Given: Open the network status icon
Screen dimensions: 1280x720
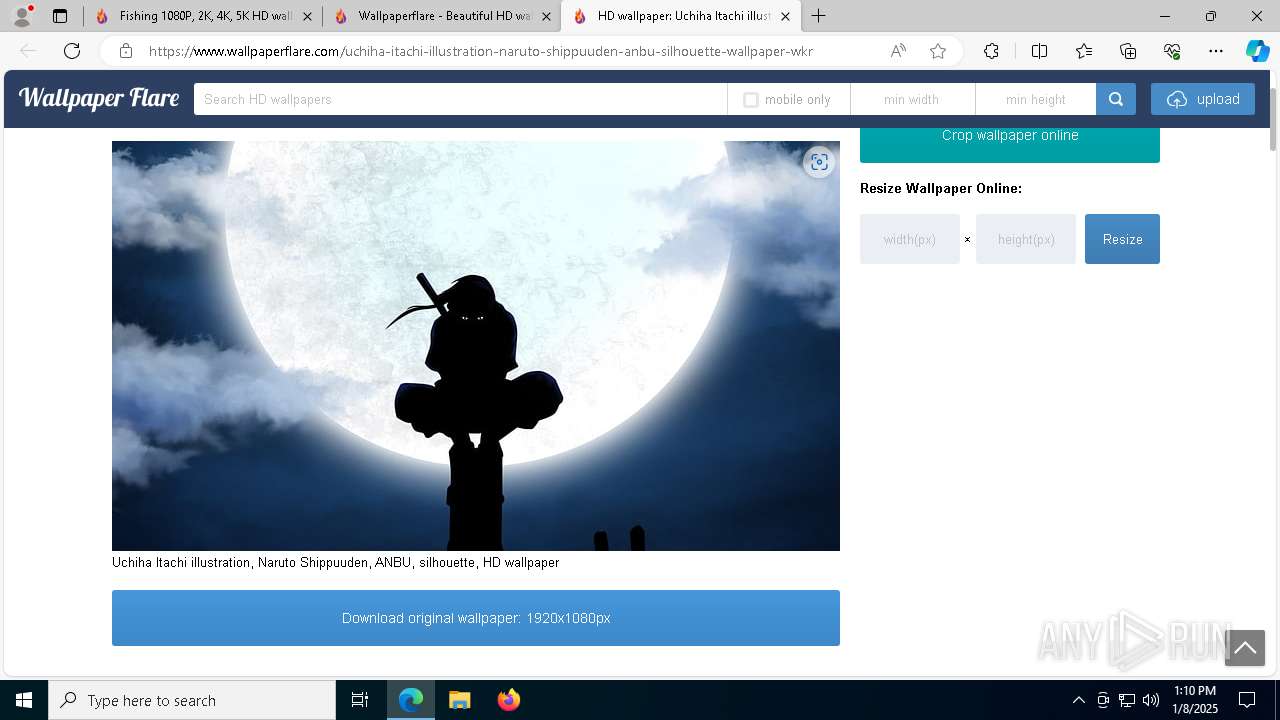Looking at the screenshot, I should (x=1127, y=700).
